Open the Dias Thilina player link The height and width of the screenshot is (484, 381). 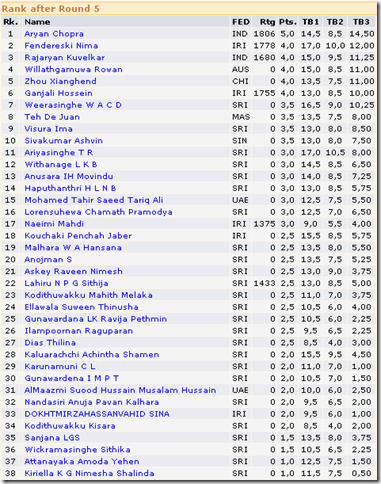coord(50,343)
